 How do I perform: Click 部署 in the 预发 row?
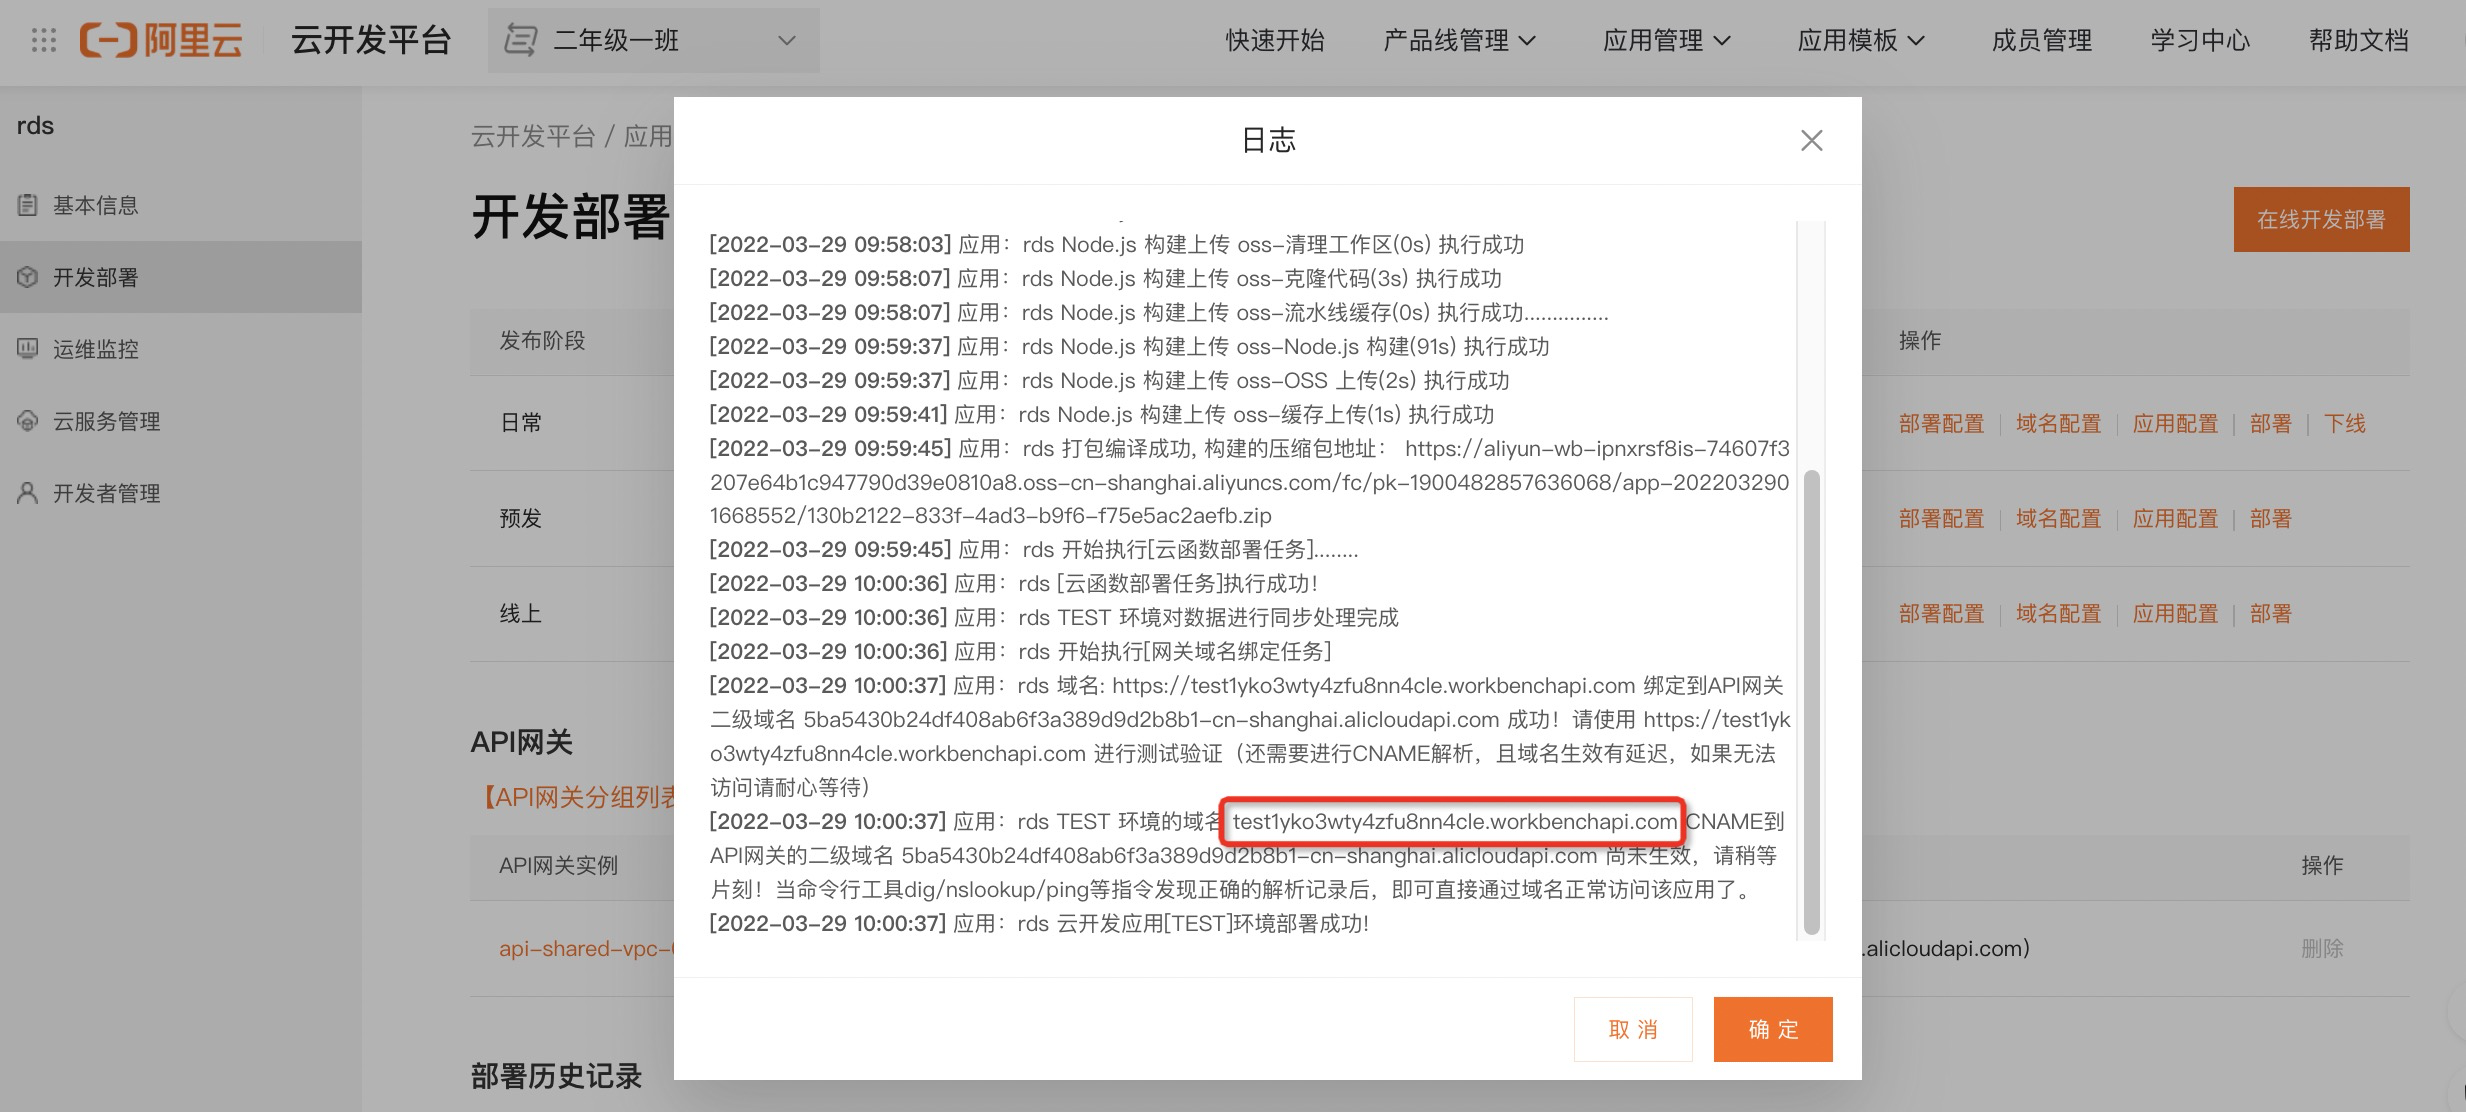point(2270,519)
